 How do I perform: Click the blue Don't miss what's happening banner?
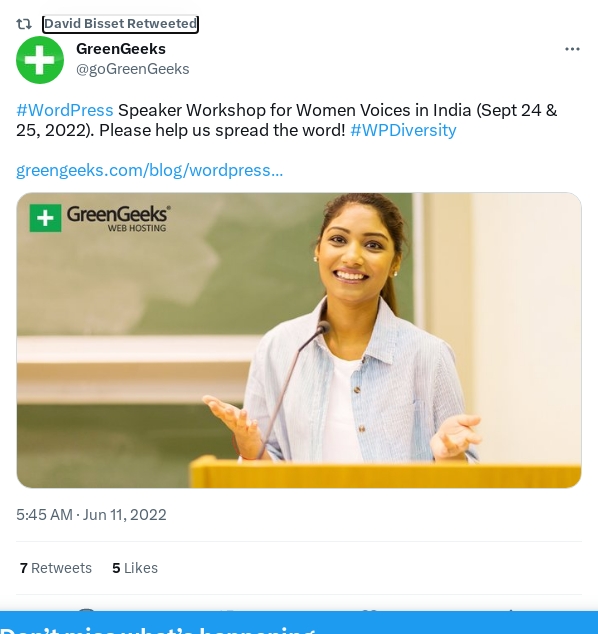[x=299, y=623]
